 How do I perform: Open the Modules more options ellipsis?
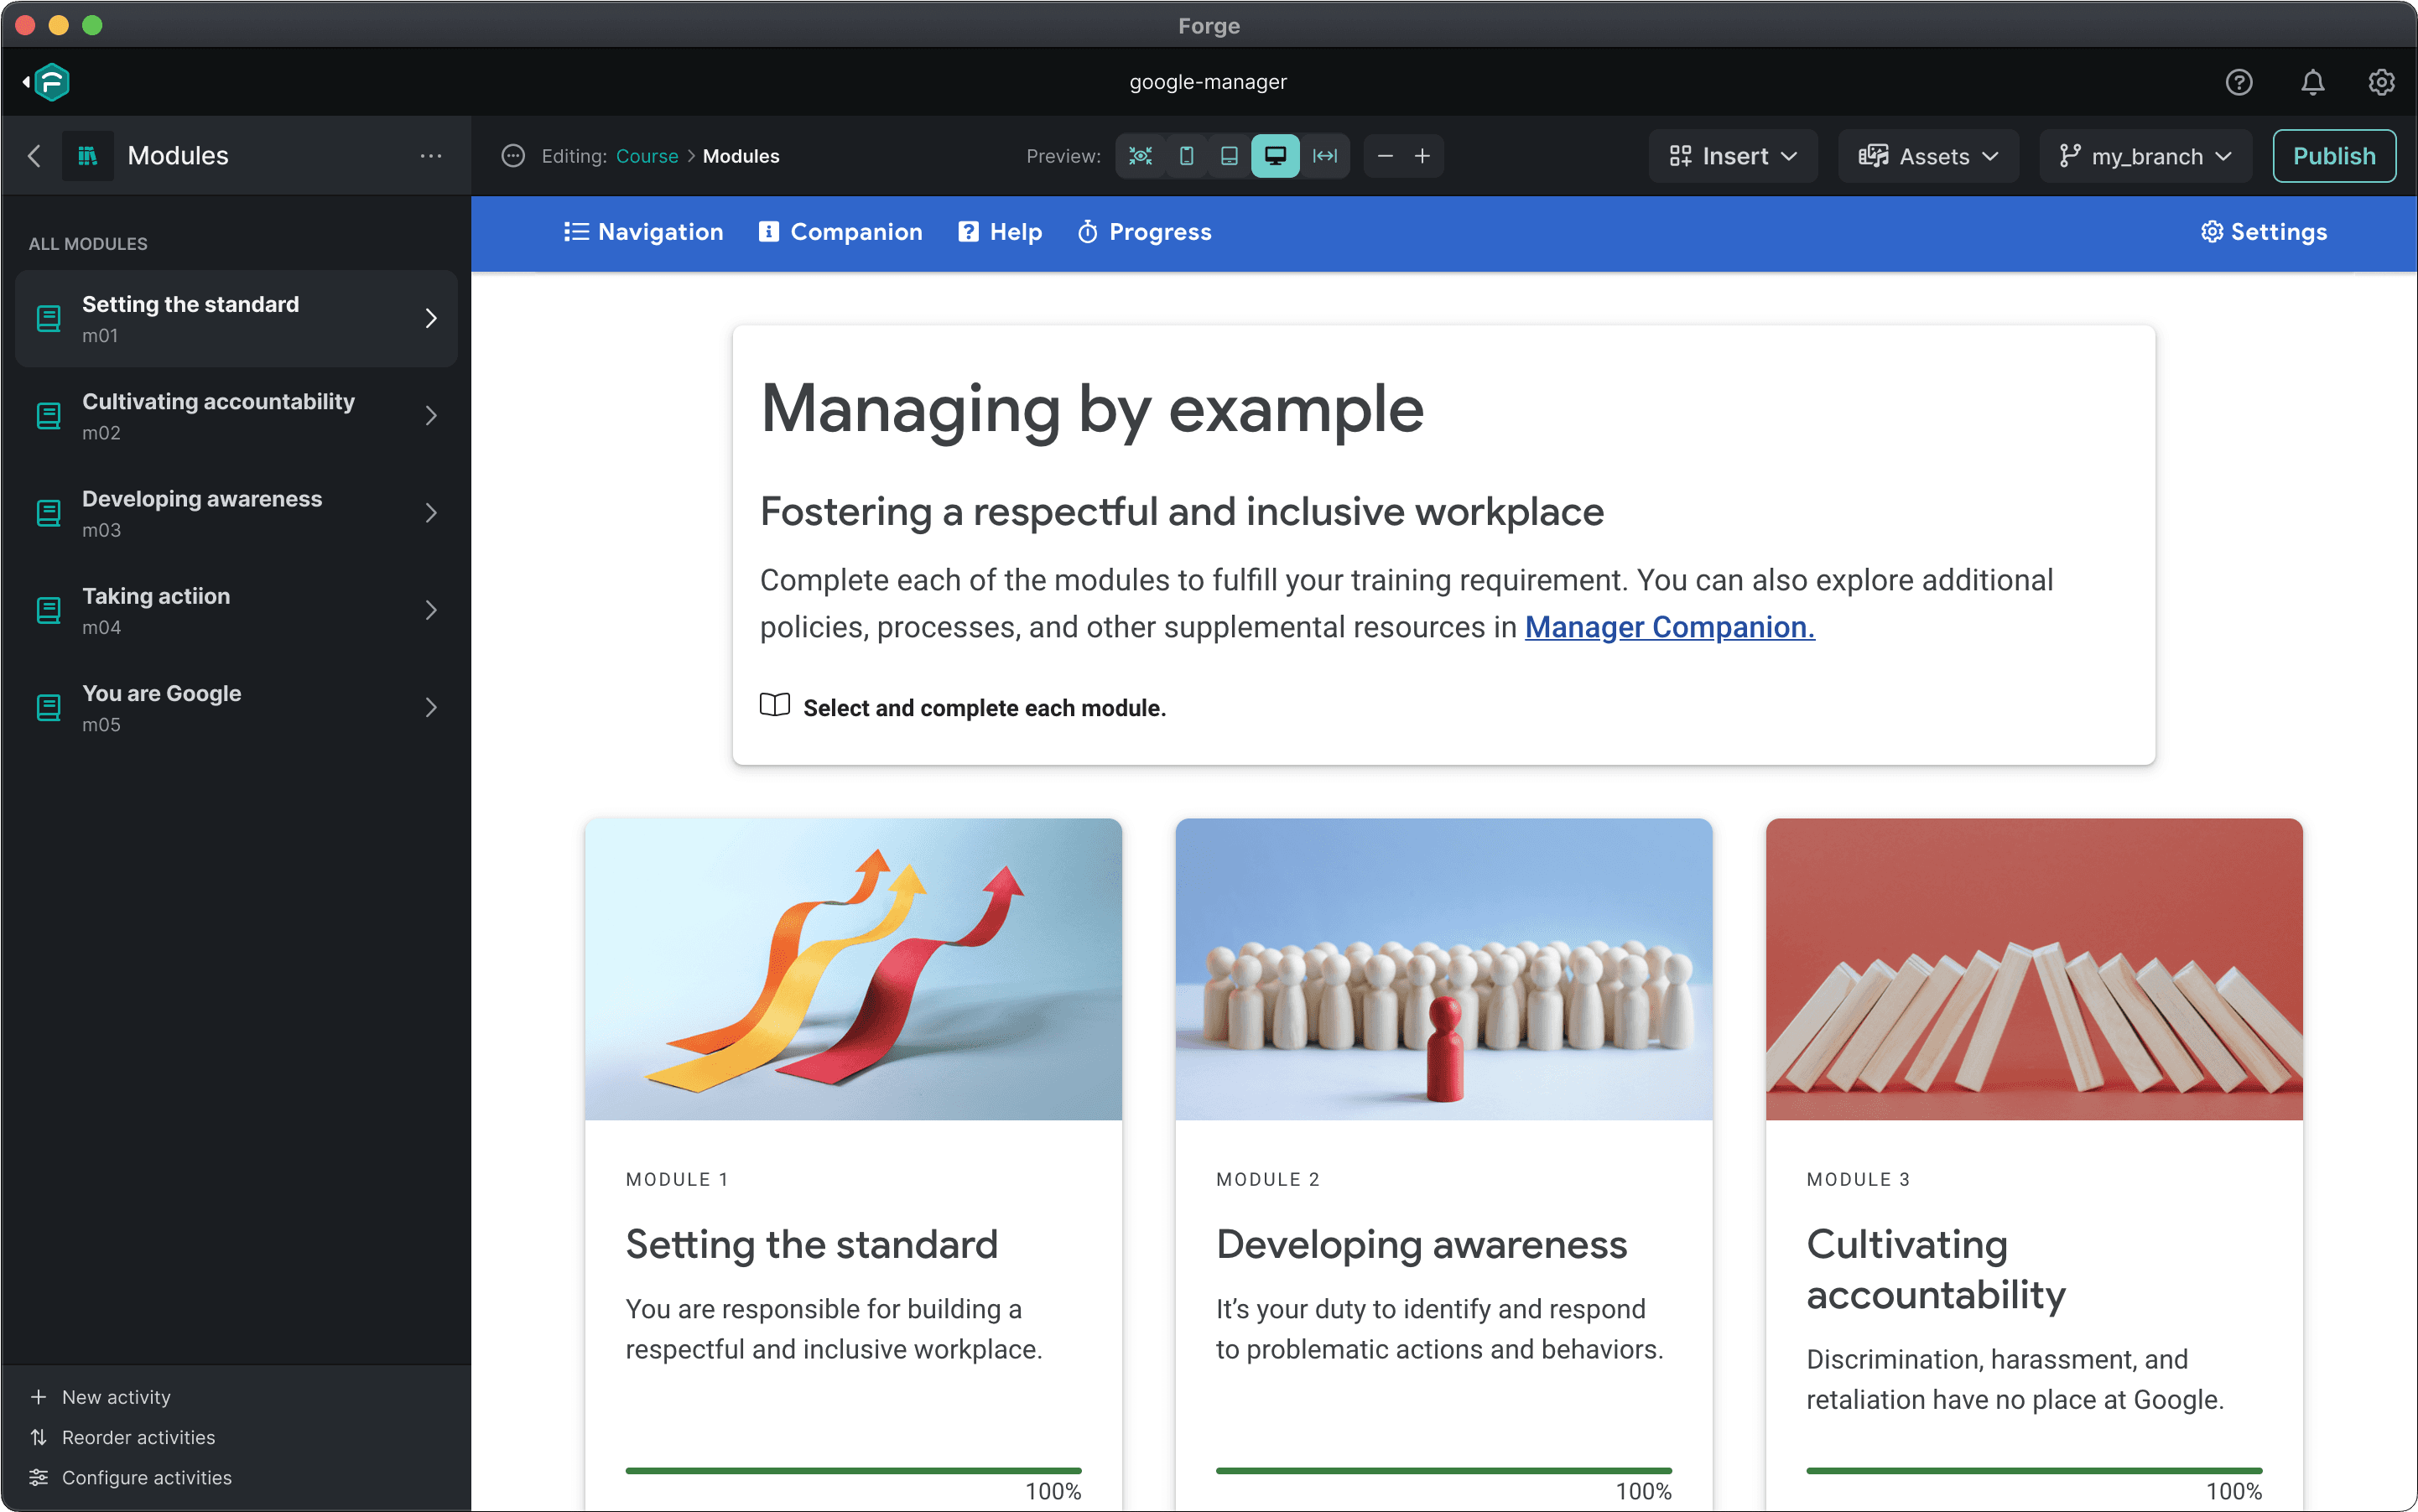click(431, 156)
